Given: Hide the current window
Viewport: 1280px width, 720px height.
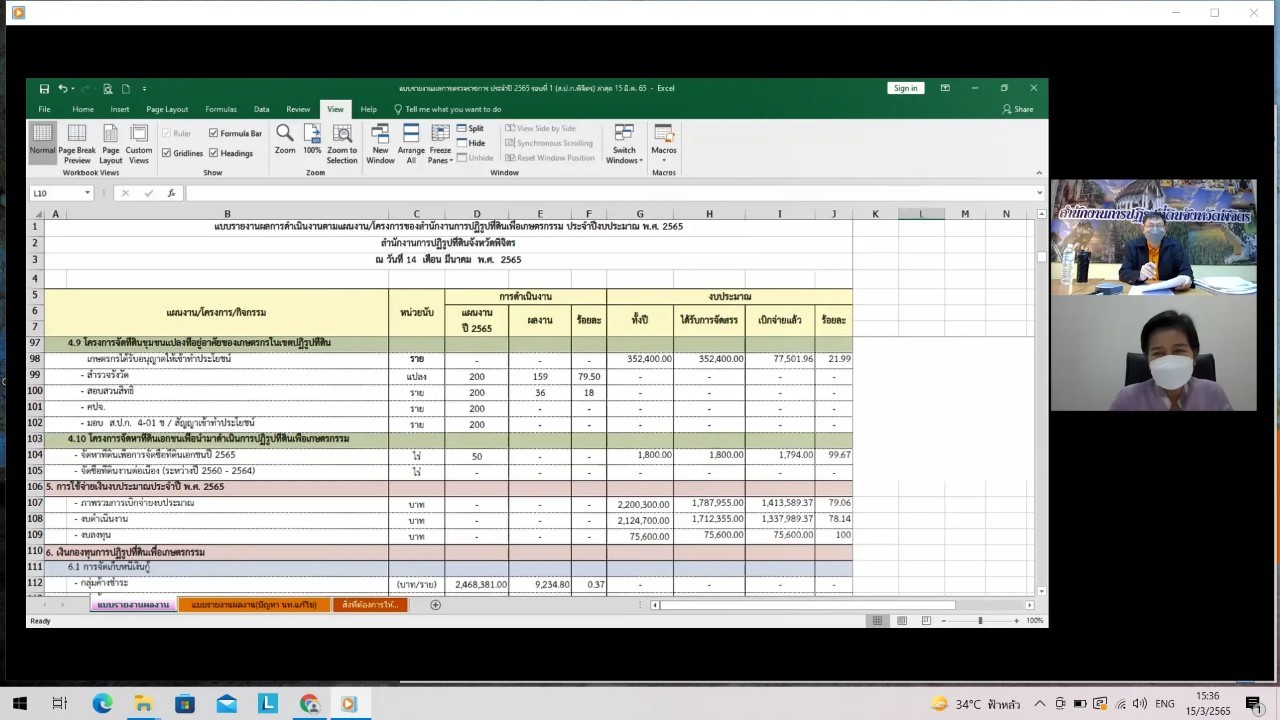Looking at the screenshot, I should tap(471, 143).
